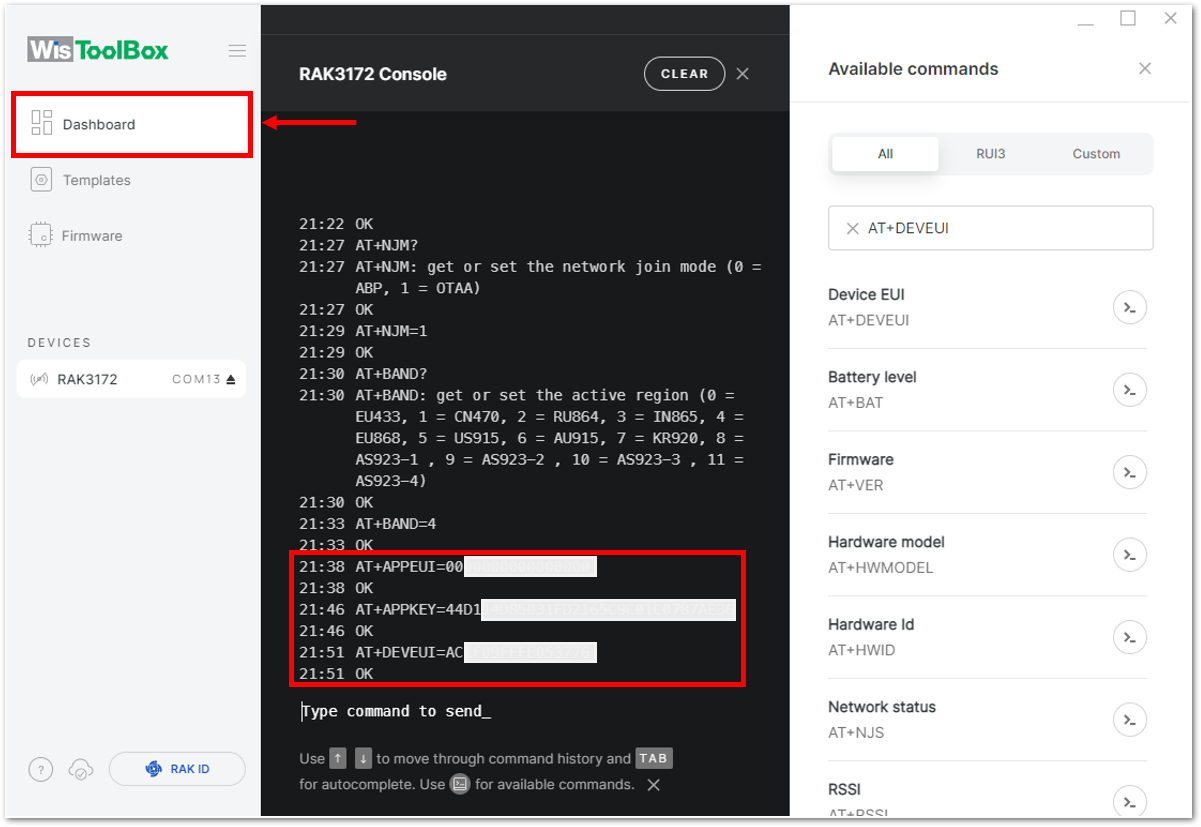Viewport: 1201px width, 827px height.
Task: Click the TAB autocomplete key hint
Action: [x=653, y=758]
